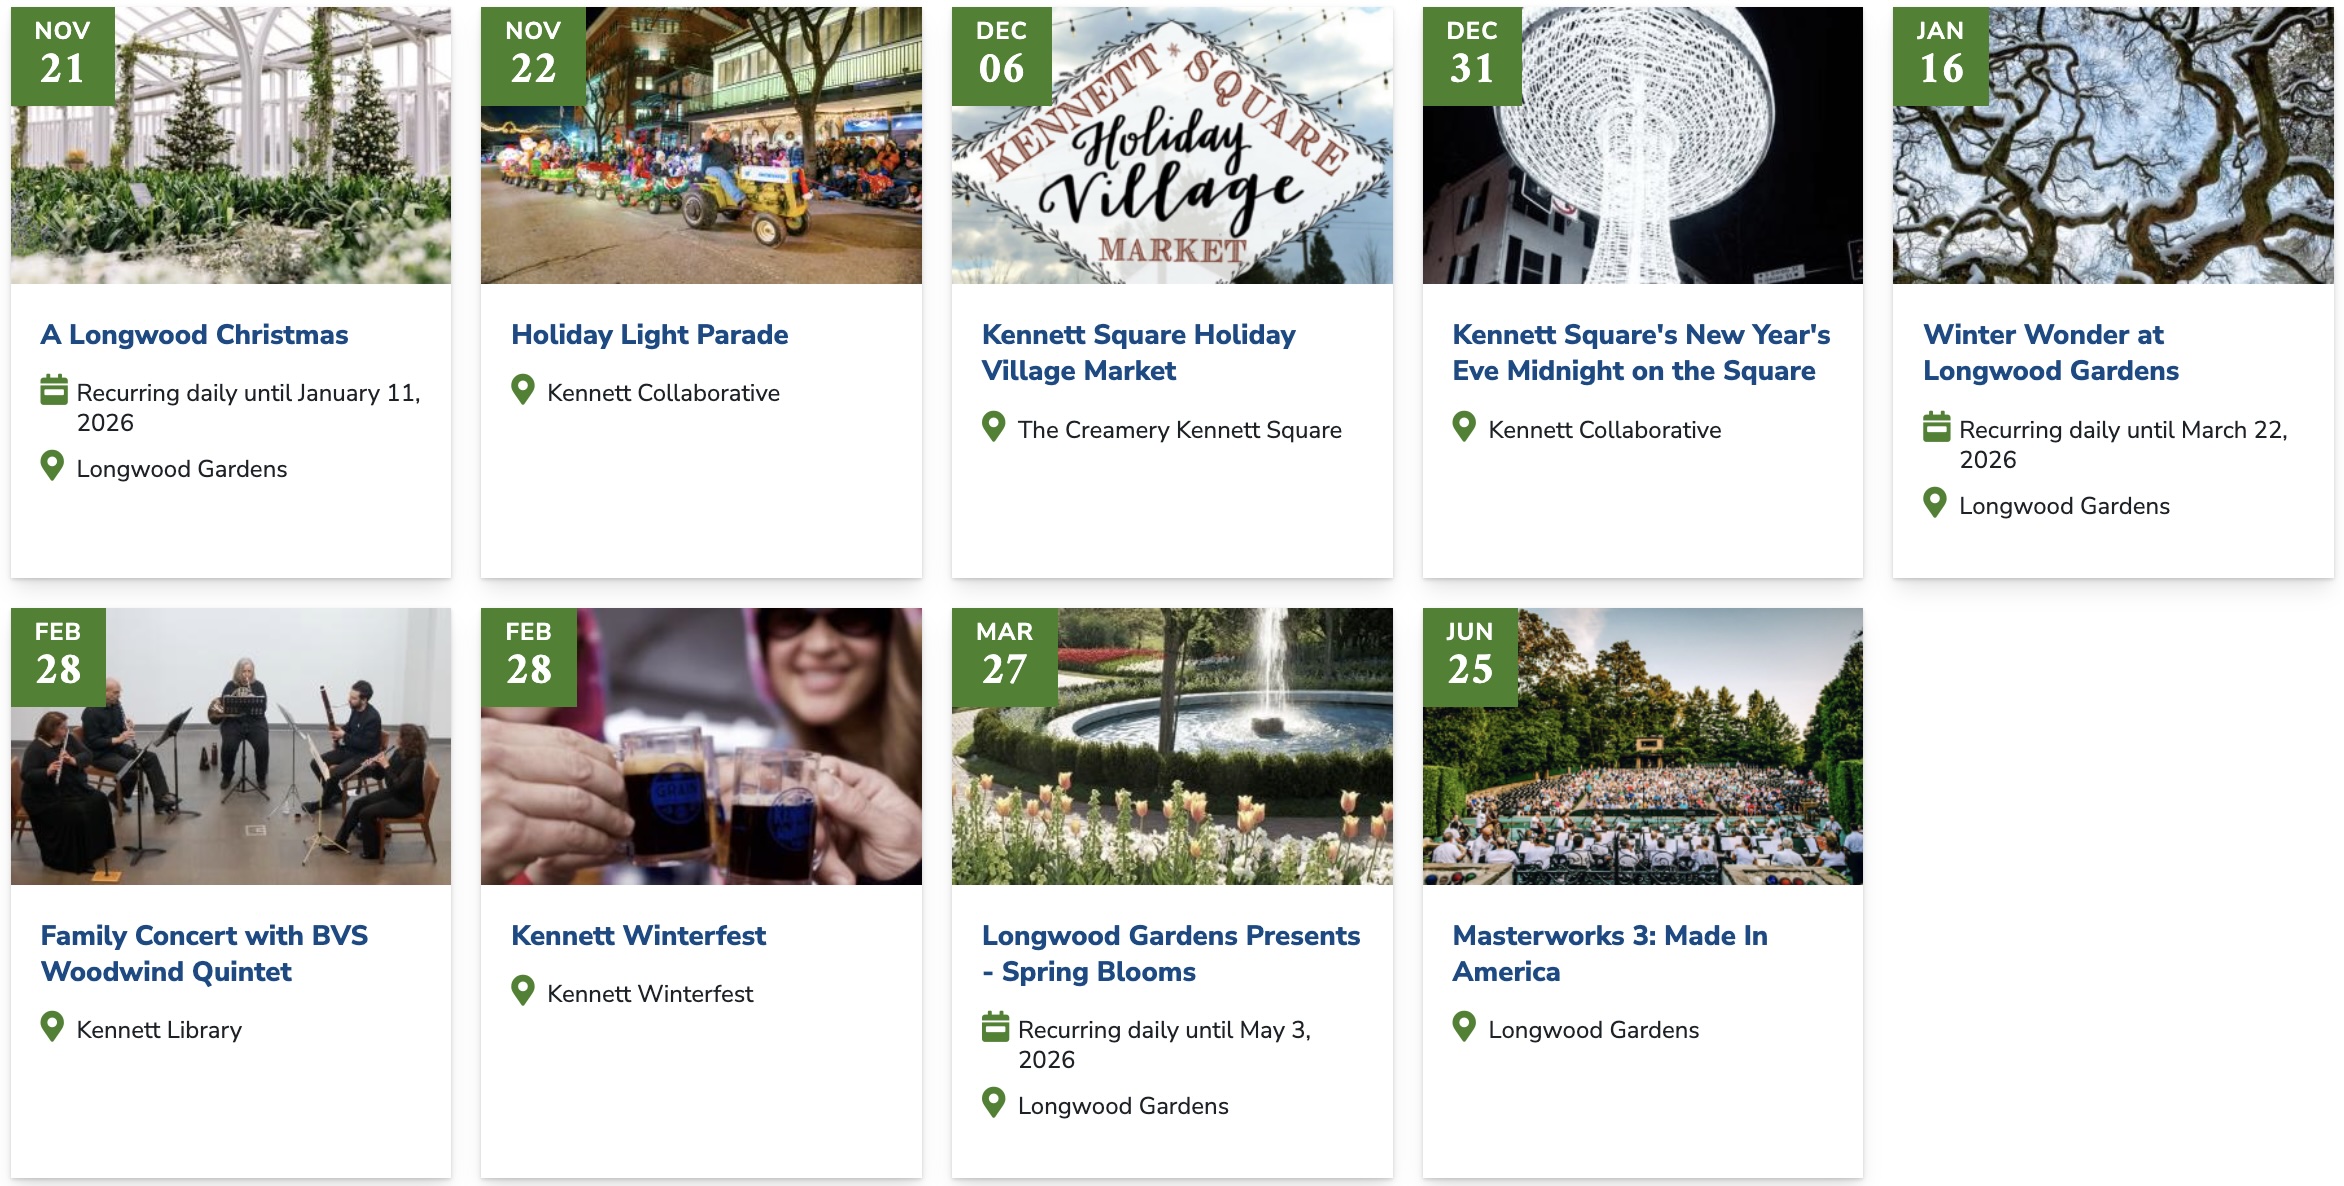The height and width of the screenshot is (1186, 2344).
Task: Click calendar icon on Spring Blooms card
Action: point(995,1027)
